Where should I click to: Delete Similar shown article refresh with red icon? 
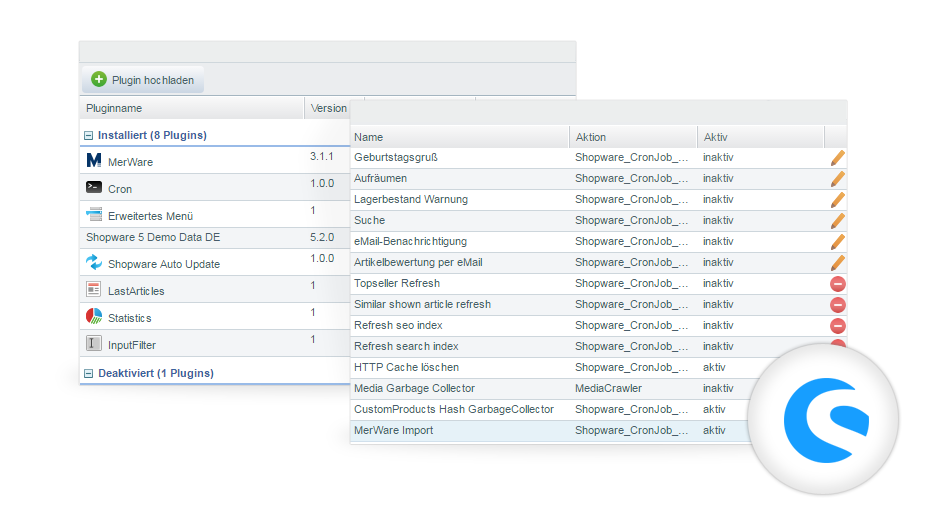(x=837, y=305)
